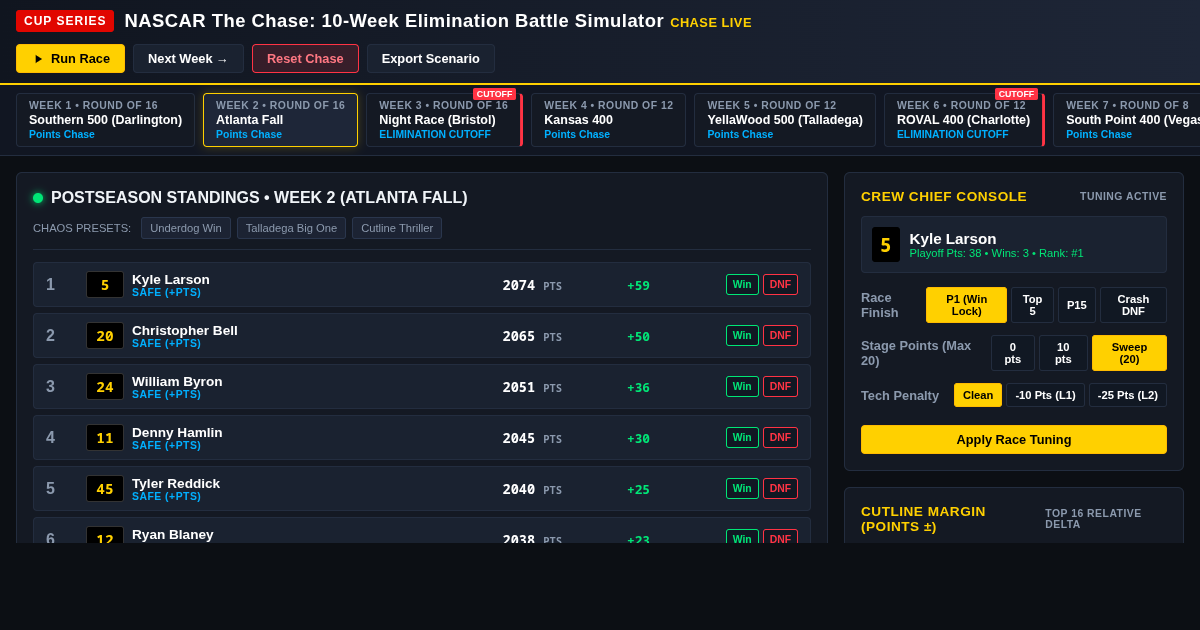The image size is (1200, 630).
Task: Click Christopher Bell's +50 margin
Action: [638, 337]
